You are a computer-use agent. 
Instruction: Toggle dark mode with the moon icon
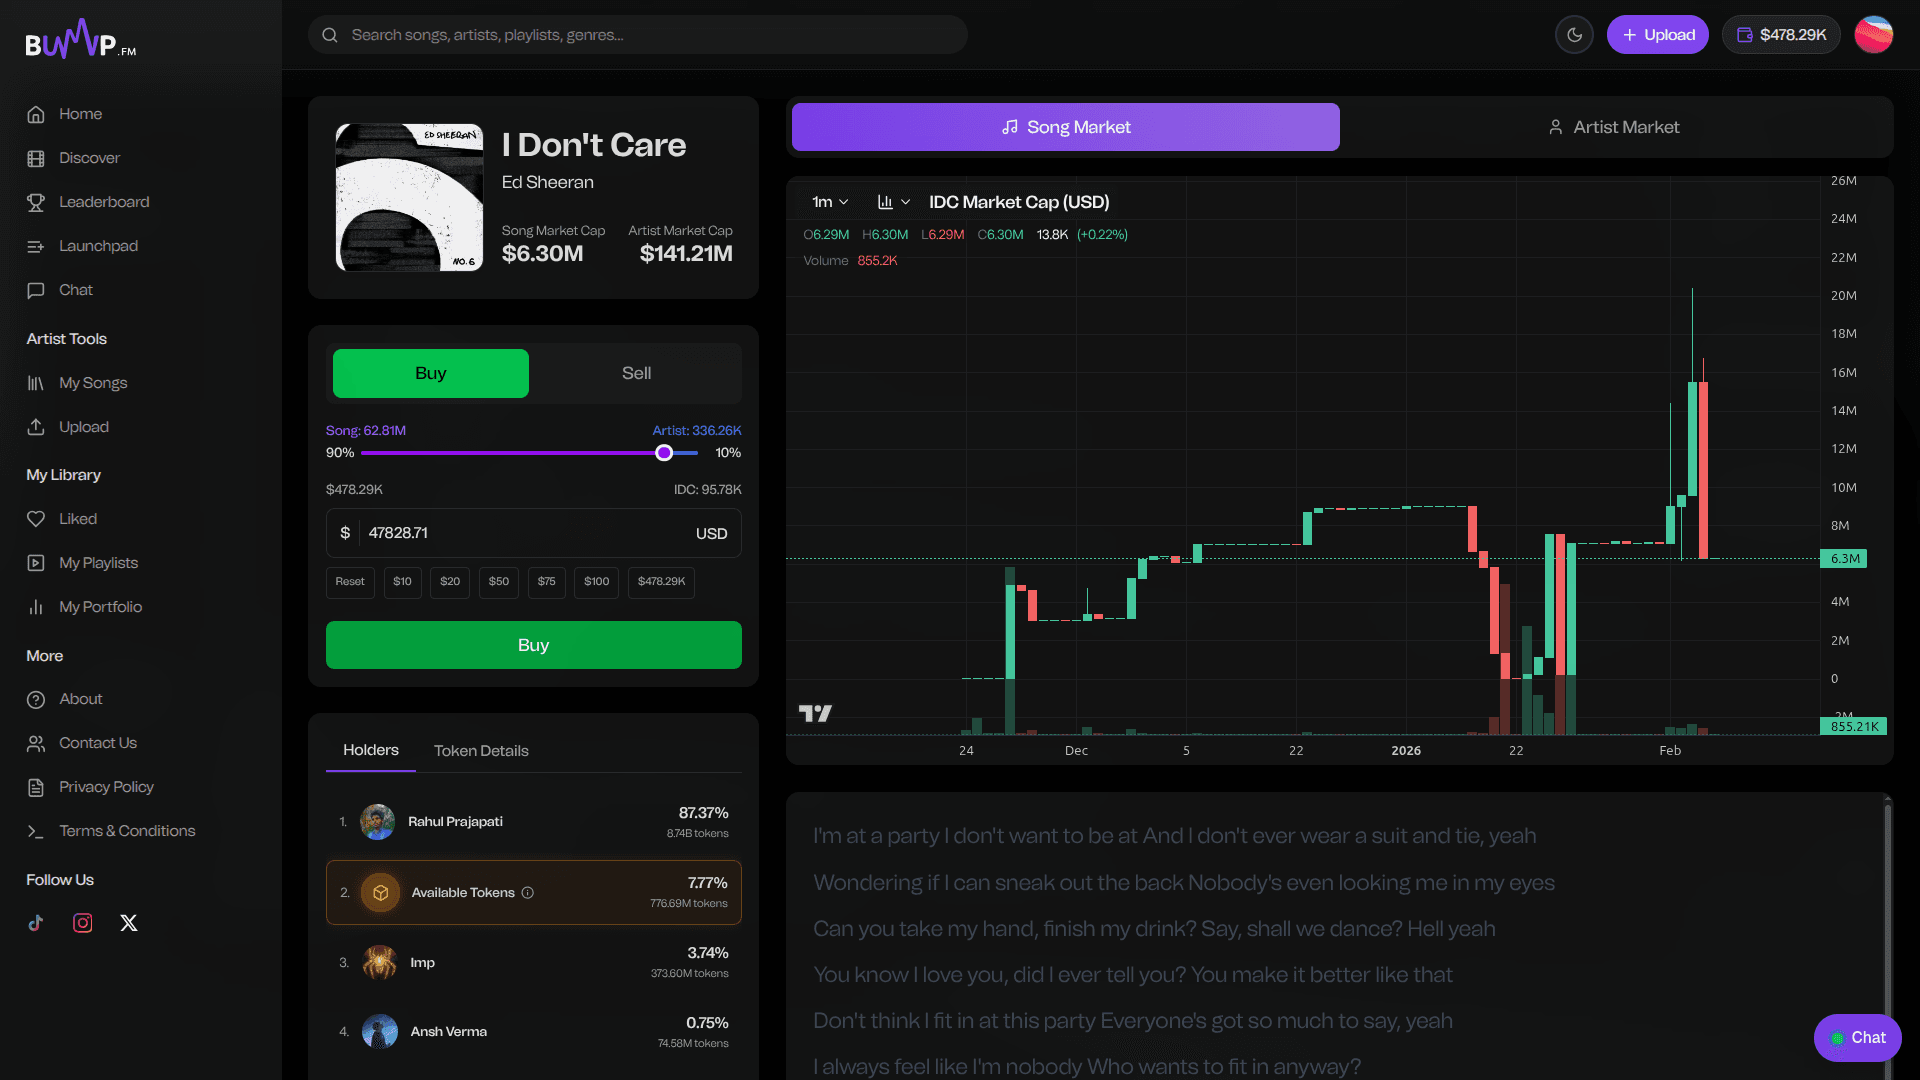[1574, 35]
